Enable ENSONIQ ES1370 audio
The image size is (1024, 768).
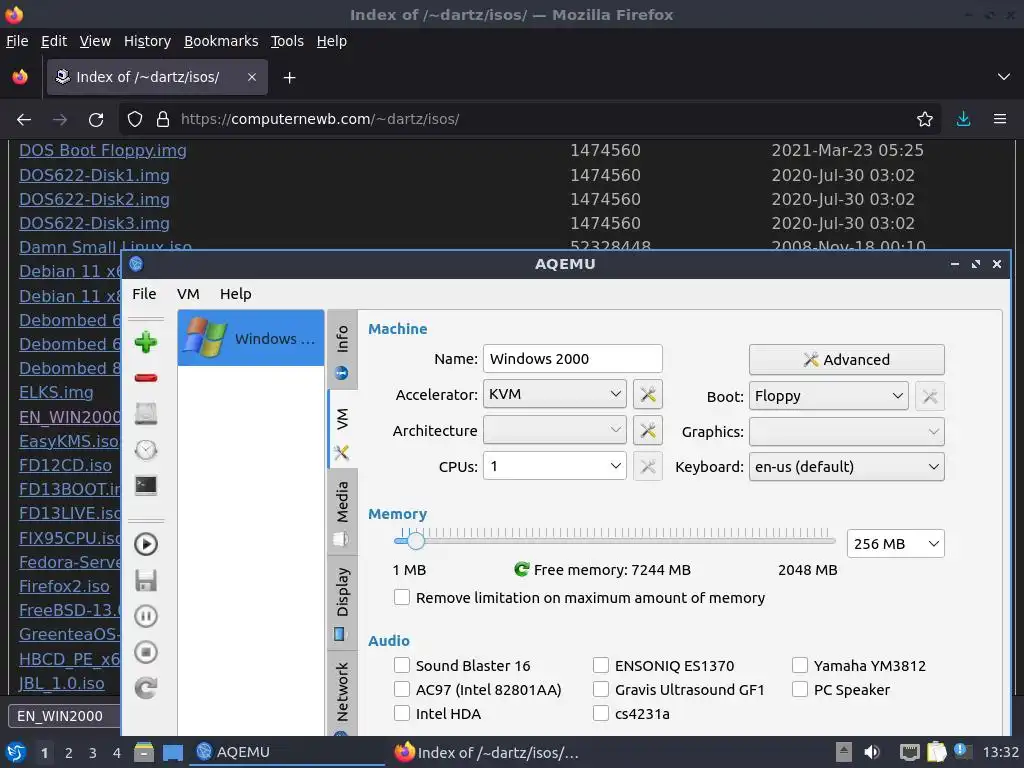click(x=601, y=665)
